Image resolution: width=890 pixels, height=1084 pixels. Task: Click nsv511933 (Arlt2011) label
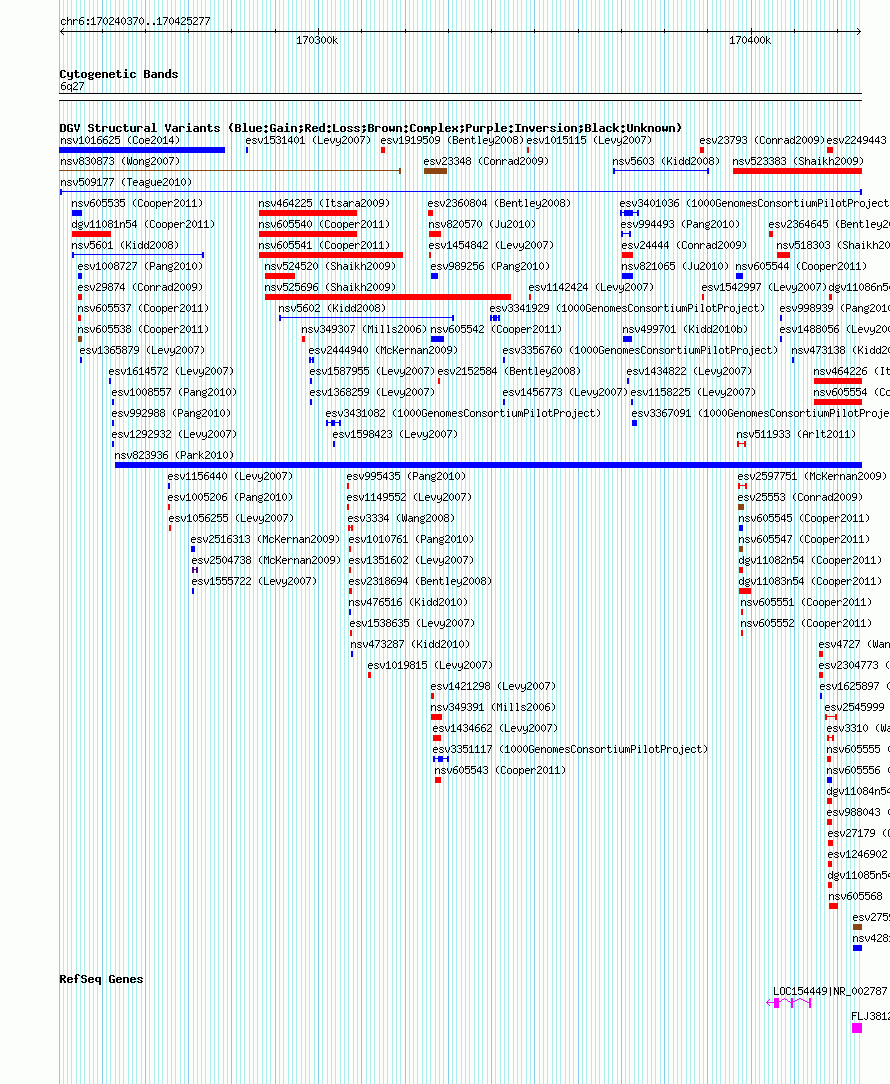(796, 434)
